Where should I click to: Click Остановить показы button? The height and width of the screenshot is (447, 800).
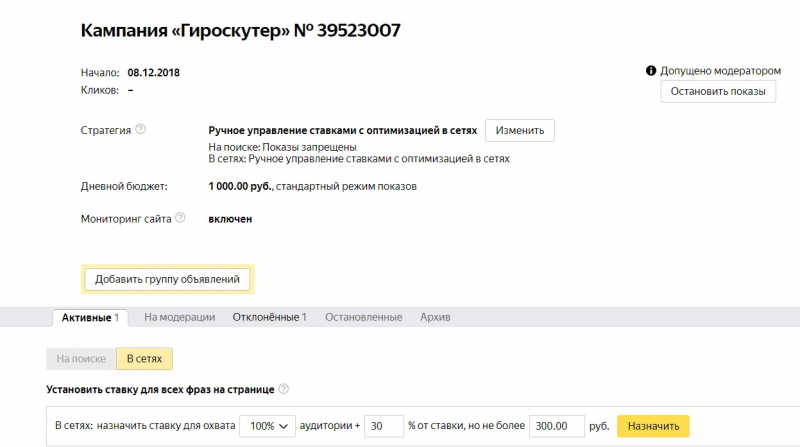point(718,91)
